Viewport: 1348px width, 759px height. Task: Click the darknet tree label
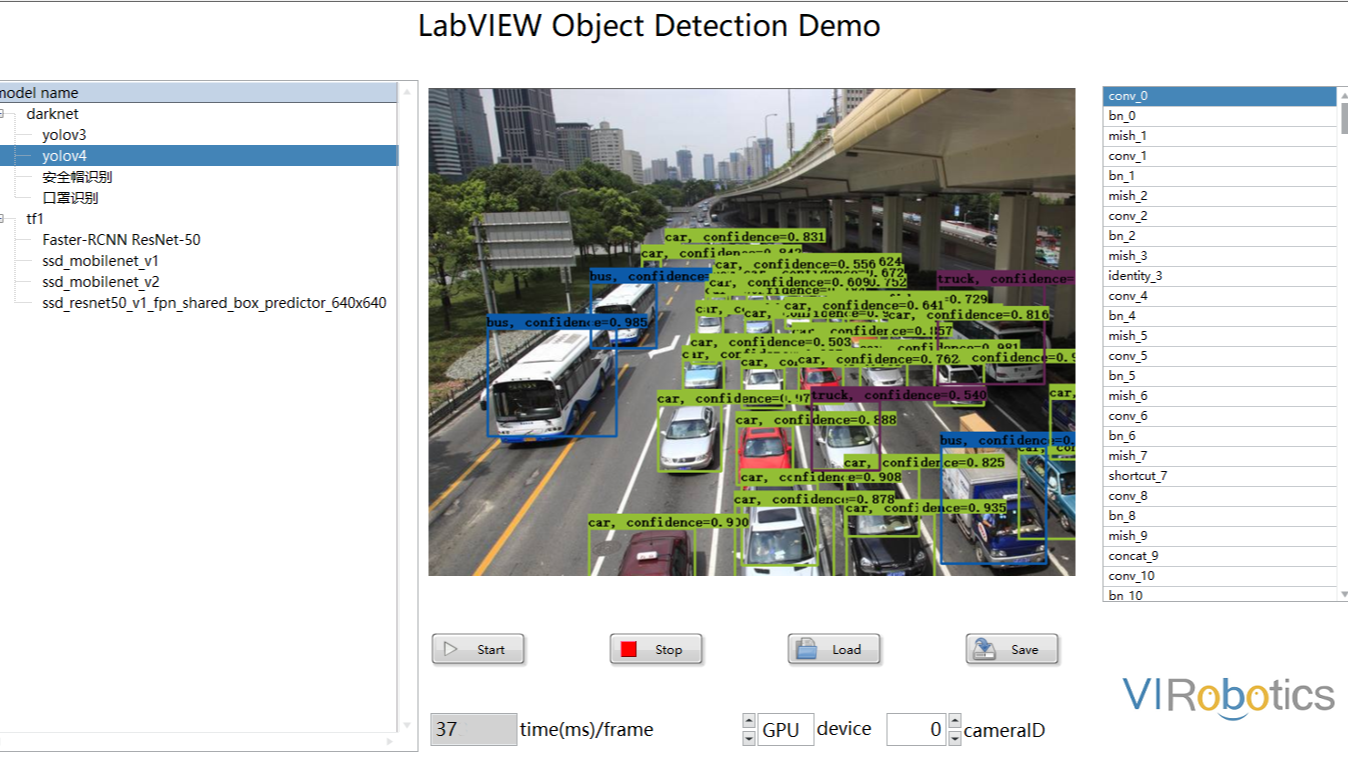[53, 113]
